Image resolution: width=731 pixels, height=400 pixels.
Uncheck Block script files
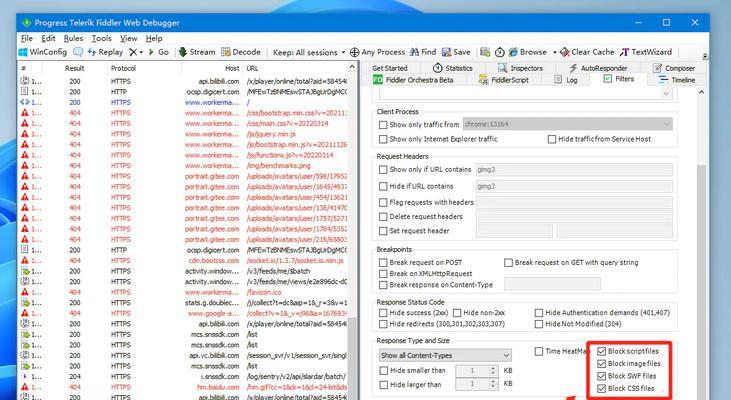pos(601,351)
